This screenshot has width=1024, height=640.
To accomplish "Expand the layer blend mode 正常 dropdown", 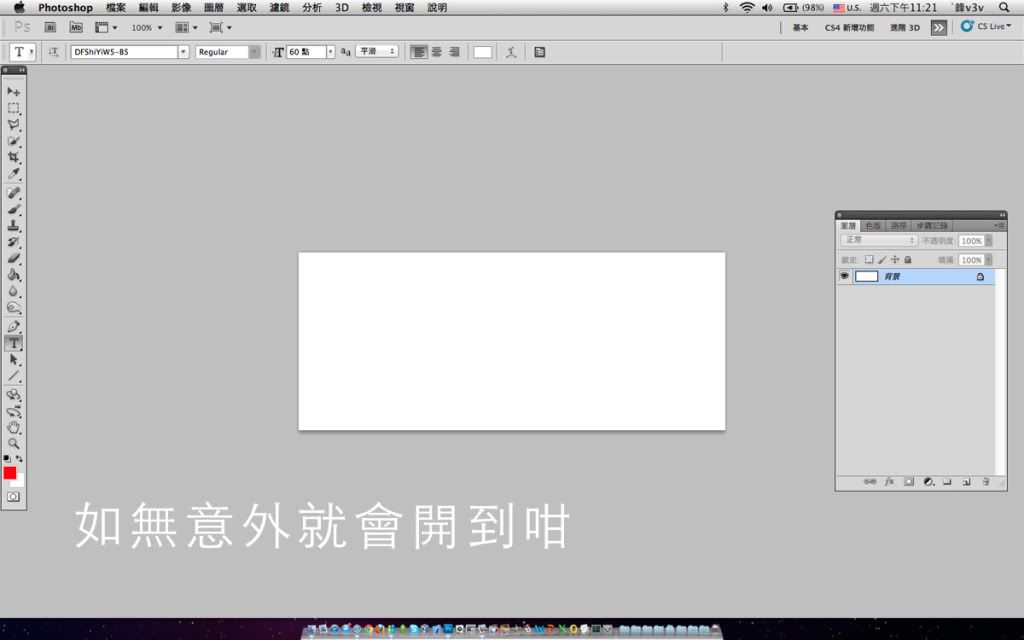I will pyautogui.click(x=880, y=241).
